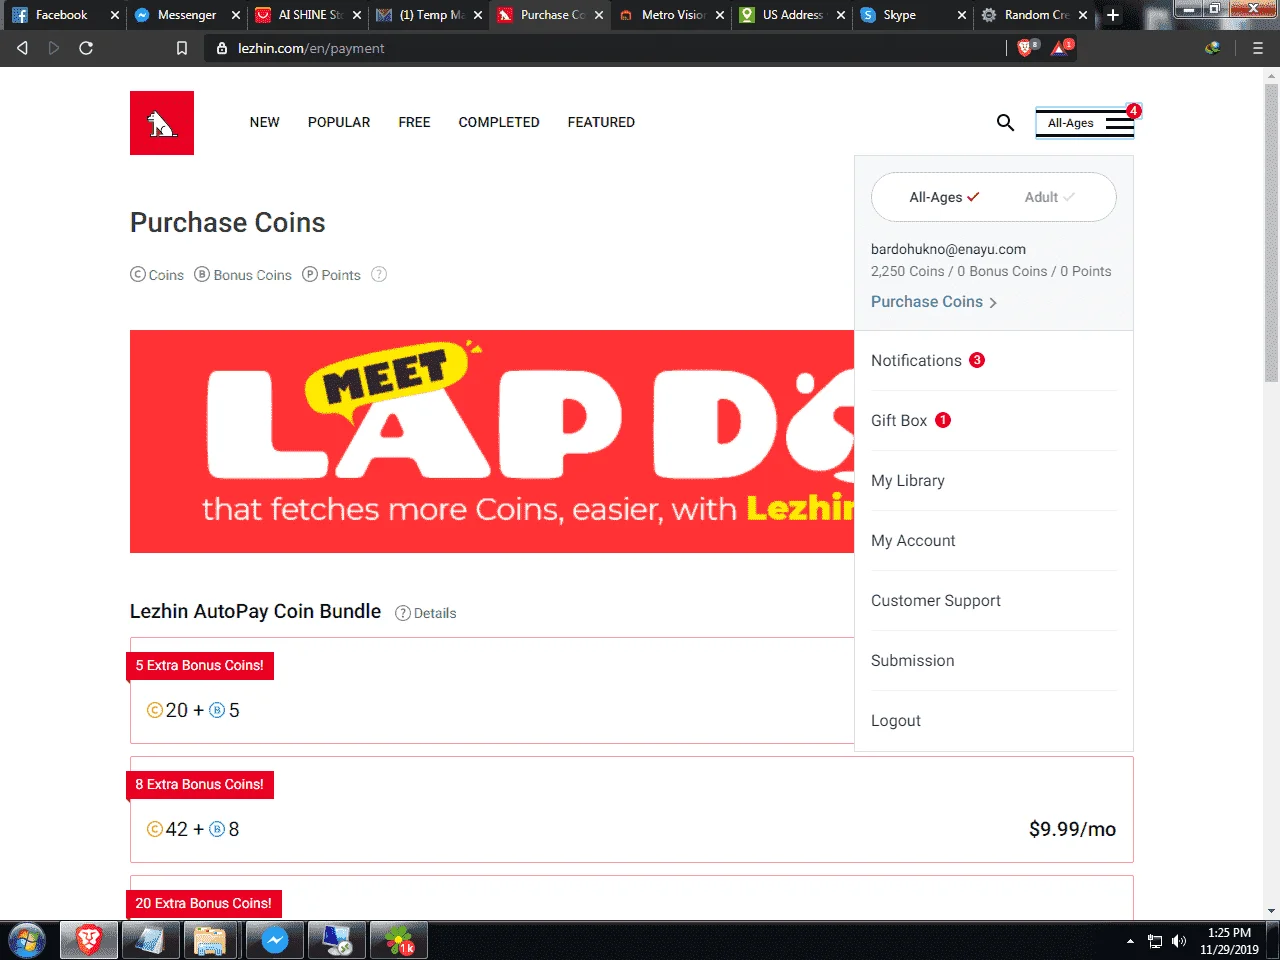Click the Points legend icon
The height and width of the screenshot is (960, 1280).
pos(310,274)
